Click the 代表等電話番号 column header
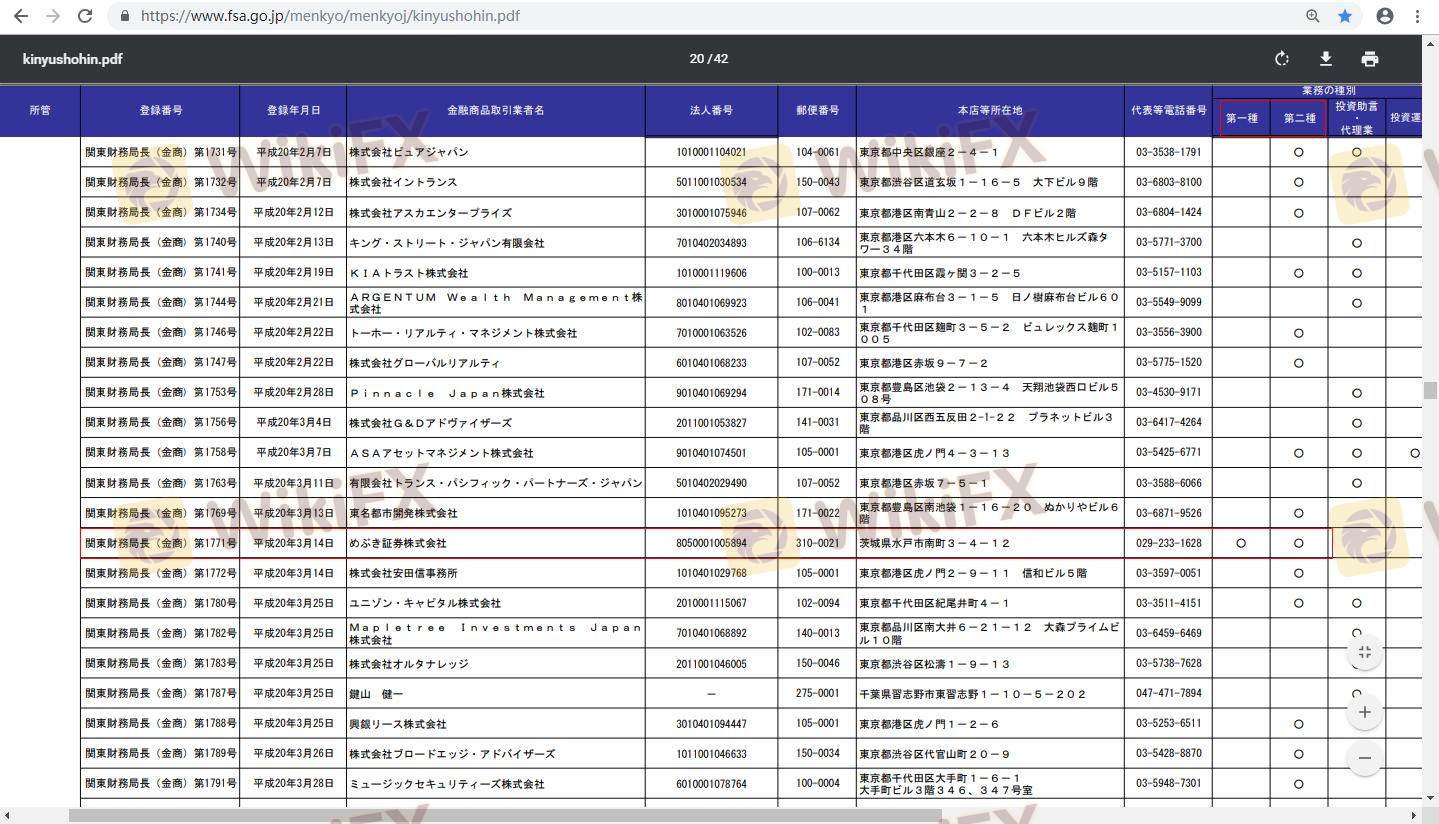This screenshot has width=1439, height=824. tap(1168, 110)
